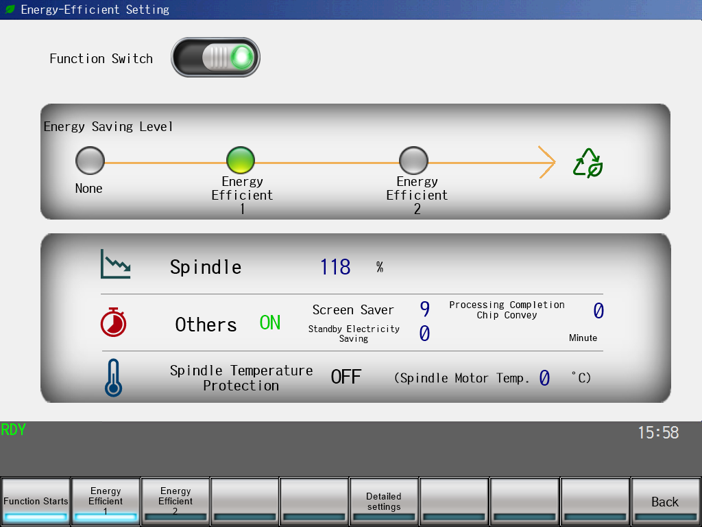The width and height of the screenshot is (702, 527).
Task: Click the red stopwatch Others icon
Action: (x=113, y=322)
